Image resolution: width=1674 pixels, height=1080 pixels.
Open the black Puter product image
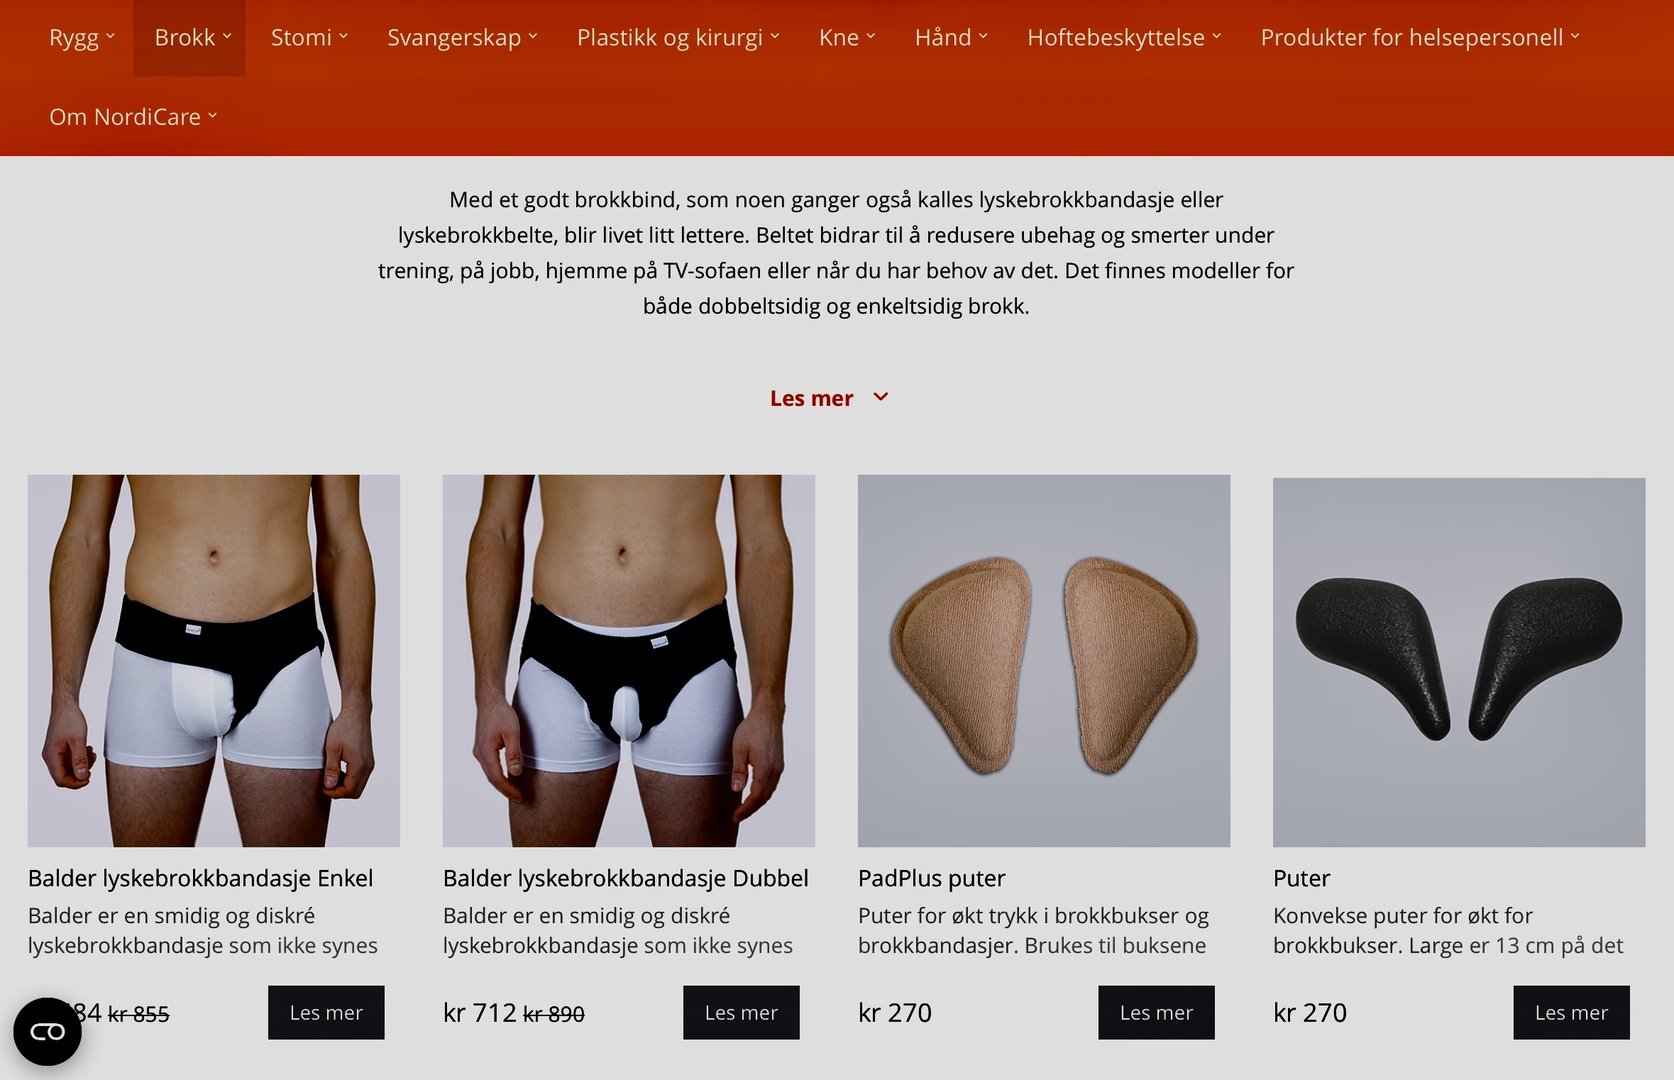1459,662
